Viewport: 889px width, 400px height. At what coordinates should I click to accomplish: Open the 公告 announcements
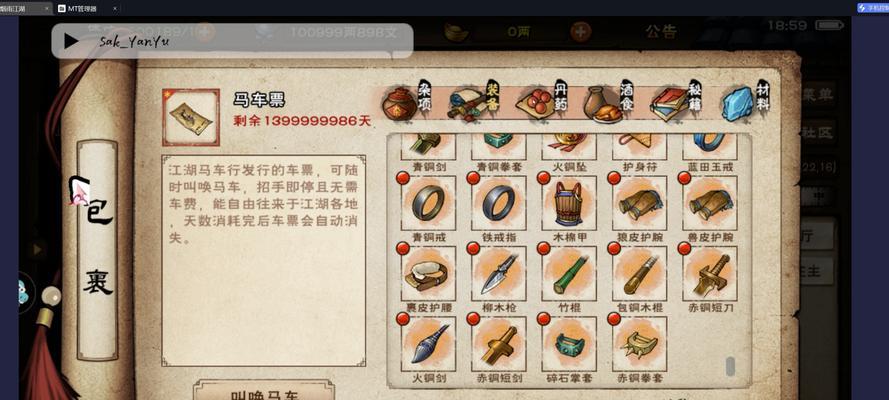(x=661, y=31)
